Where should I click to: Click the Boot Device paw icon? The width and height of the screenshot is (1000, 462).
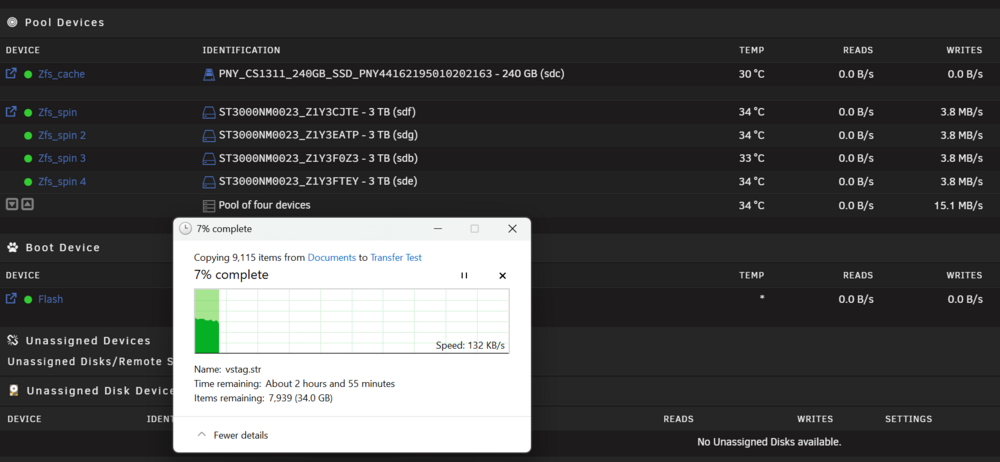12,247
